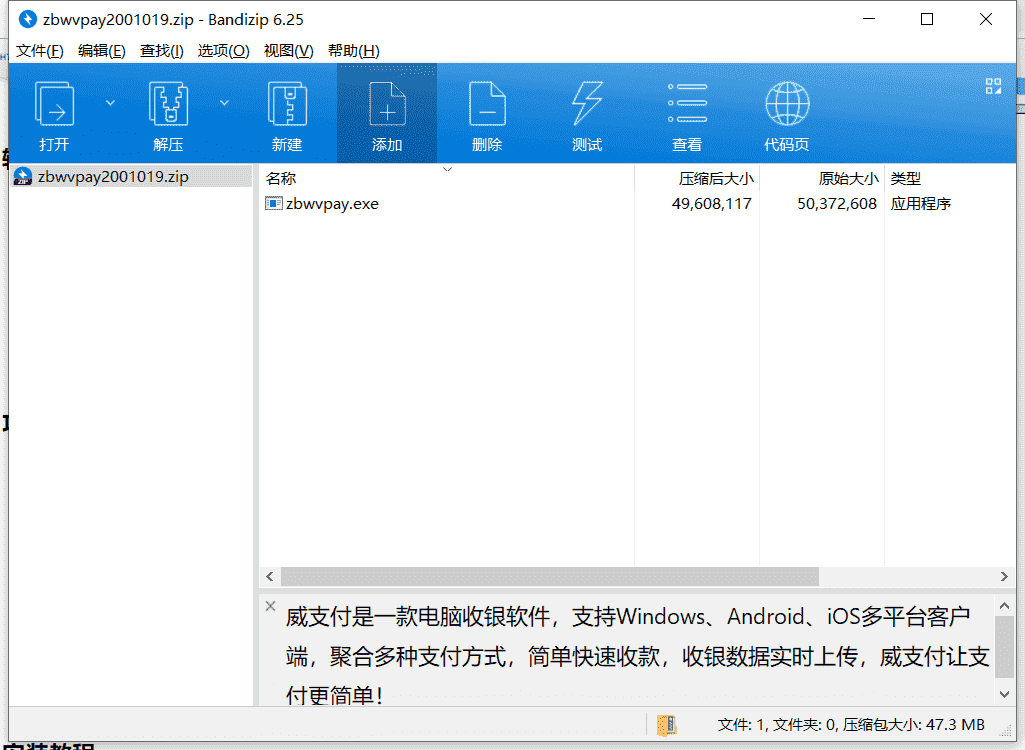Open the 选项(O) menu
Image resolution: width=1025 pixels, height=750 pixels.
click(x=224, y=50)
